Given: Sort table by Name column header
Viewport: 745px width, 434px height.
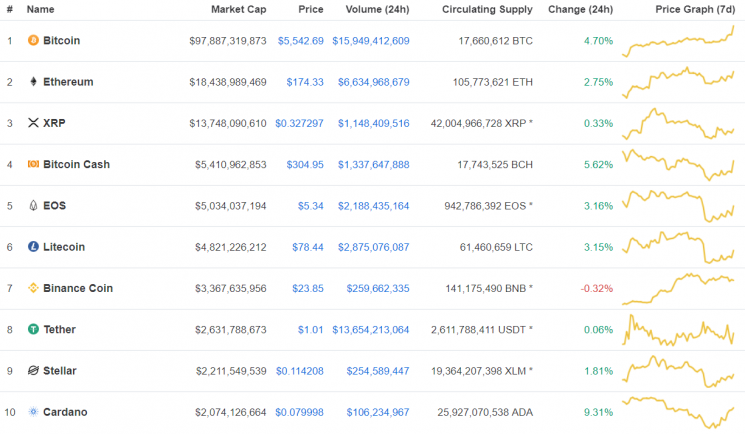Looking at the screenshot, I should (x=40, y=9).
